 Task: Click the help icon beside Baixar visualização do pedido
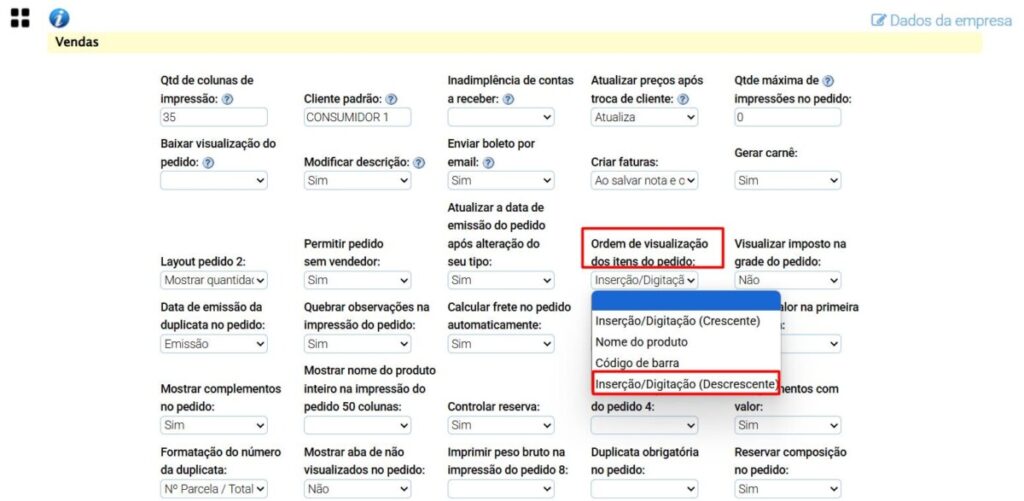point(208,164)
